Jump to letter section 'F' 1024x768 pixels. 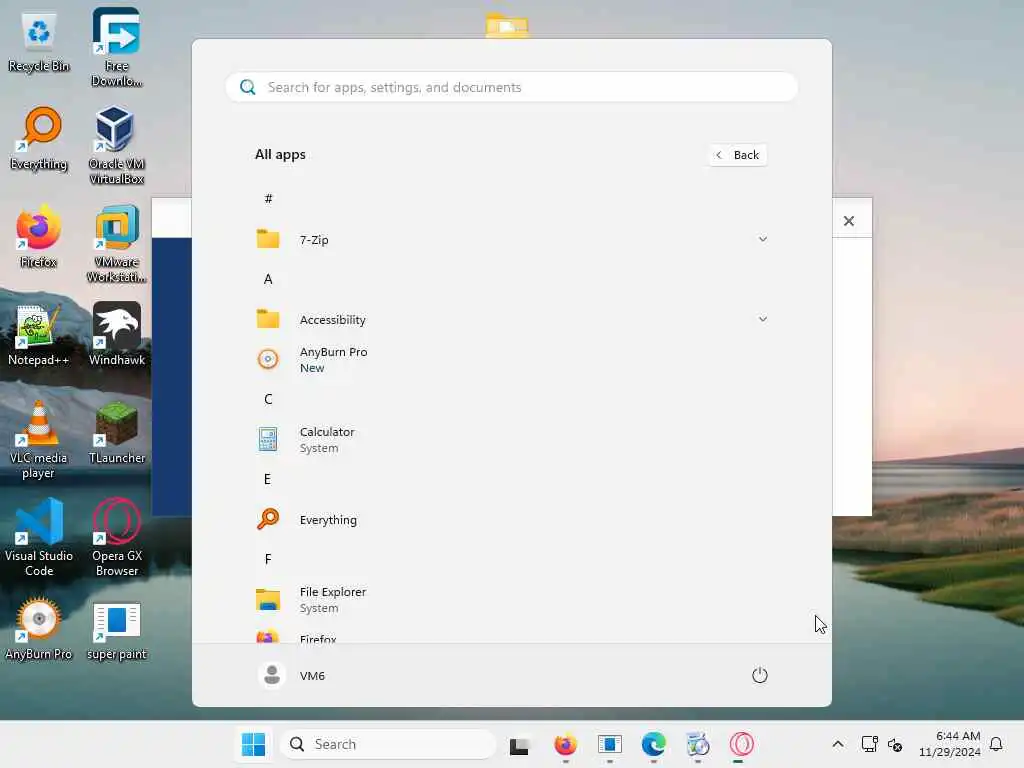268,560
